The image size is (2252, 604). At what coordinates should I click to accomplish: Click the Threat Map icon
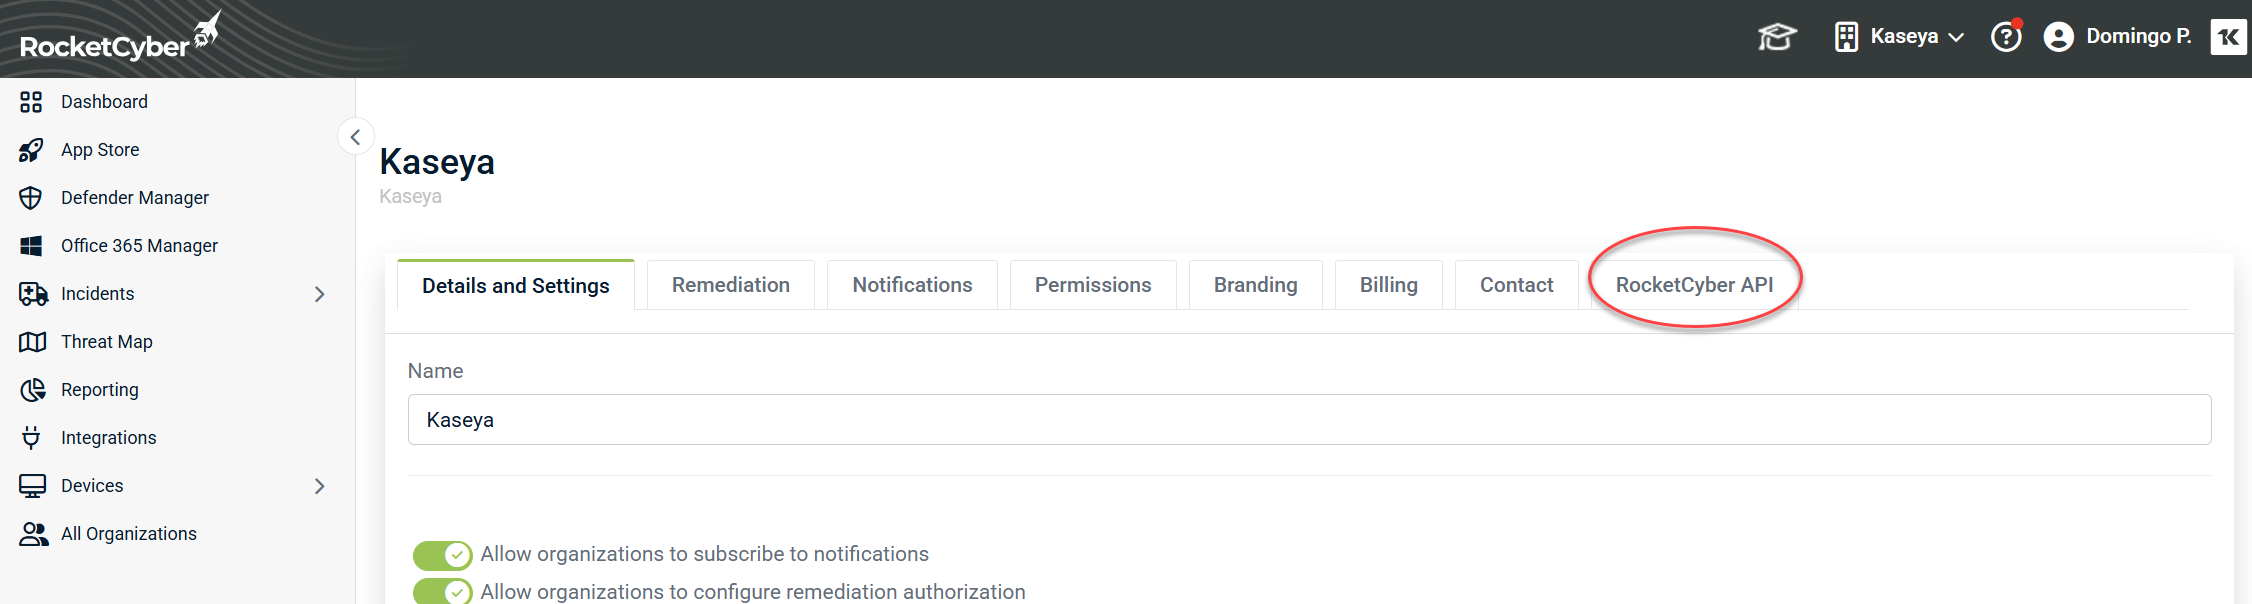click(32, 342)
